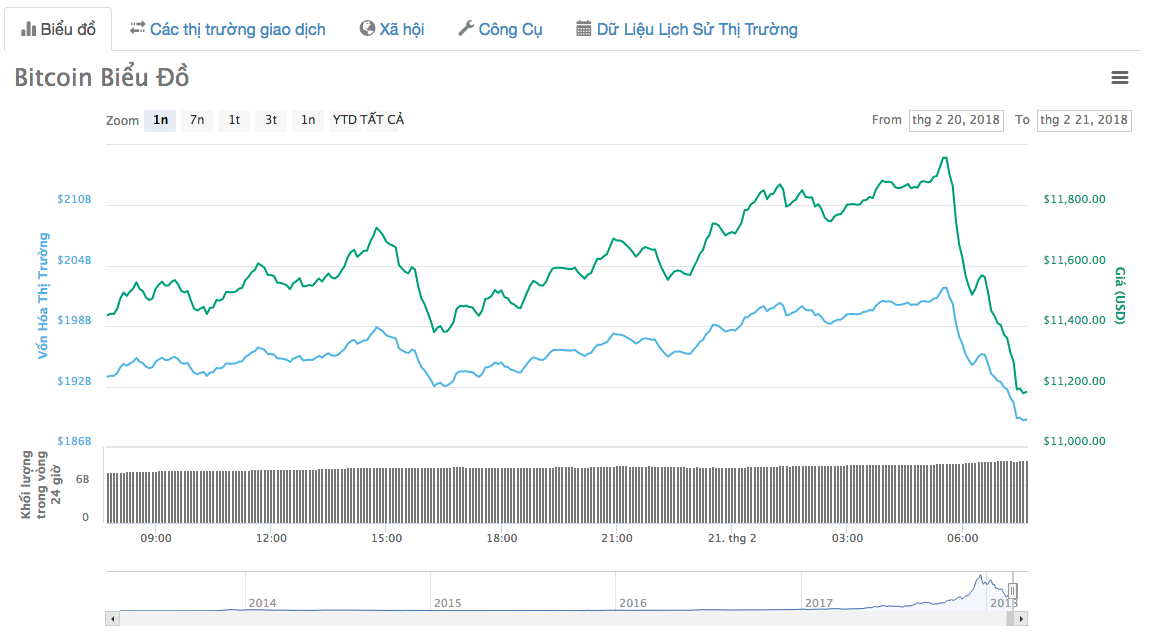Viewport: 1158px width, 633px height.
Task: Select the 1n zoom button before YTD
Action: [308, 120]
